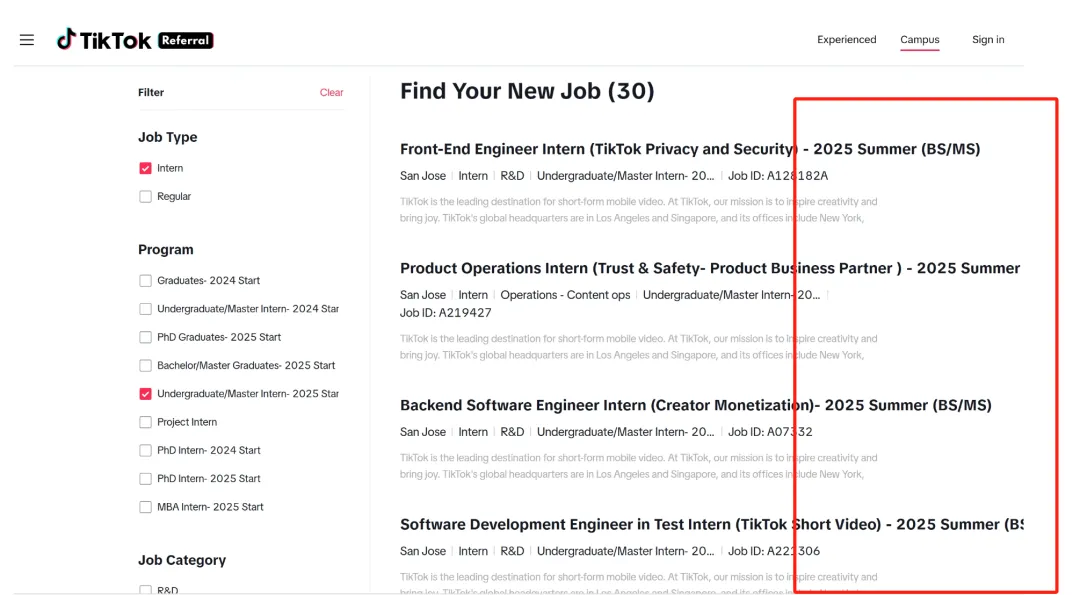
Task: Check the R&D job category checkbox
Action: coord(145,589)
